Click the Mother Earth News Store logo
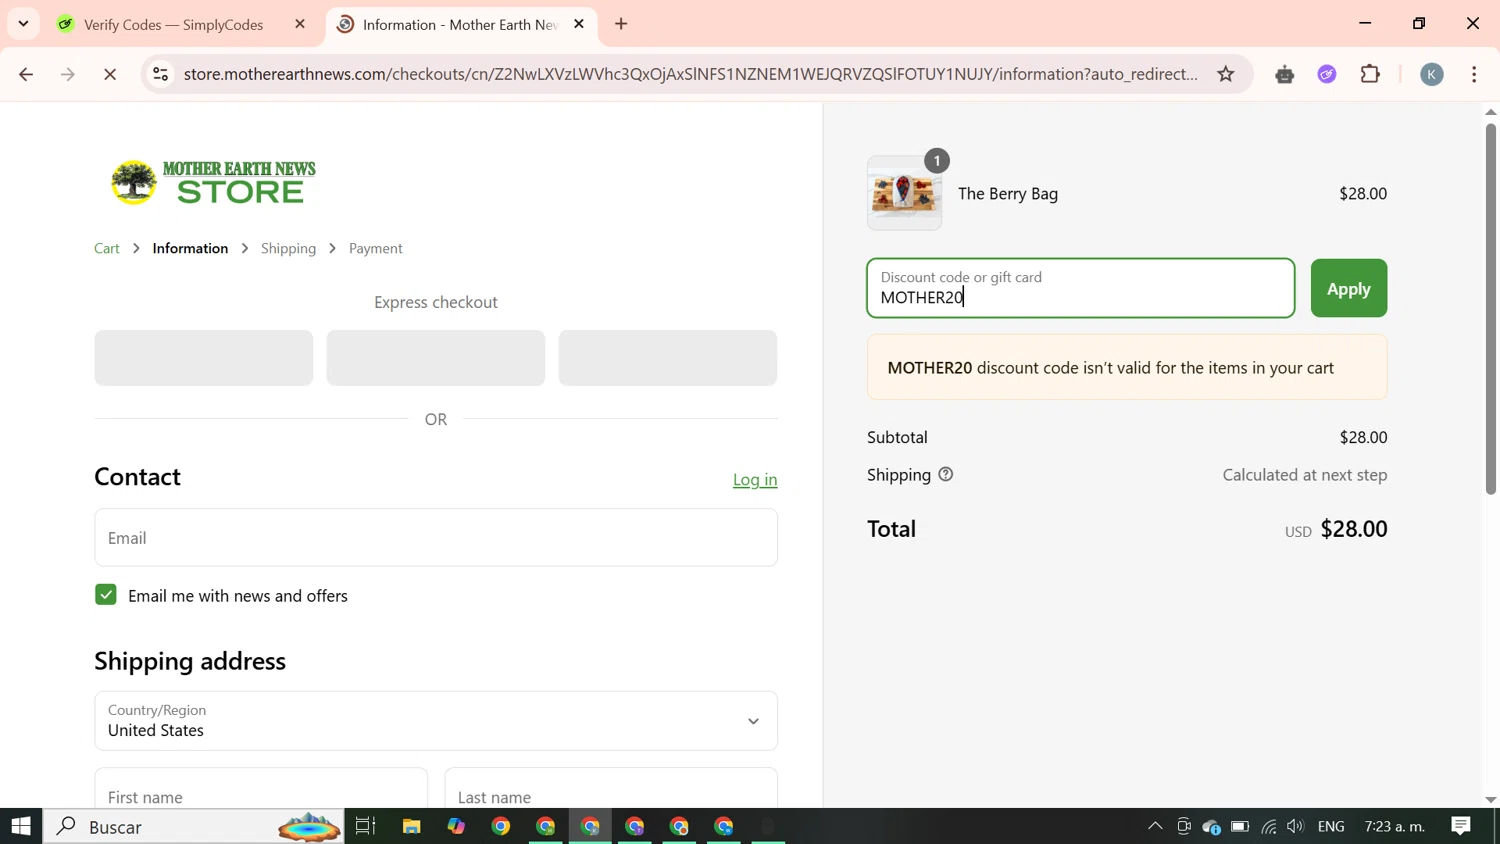Viewport: 1500px width, 844px height. point(213,182)
